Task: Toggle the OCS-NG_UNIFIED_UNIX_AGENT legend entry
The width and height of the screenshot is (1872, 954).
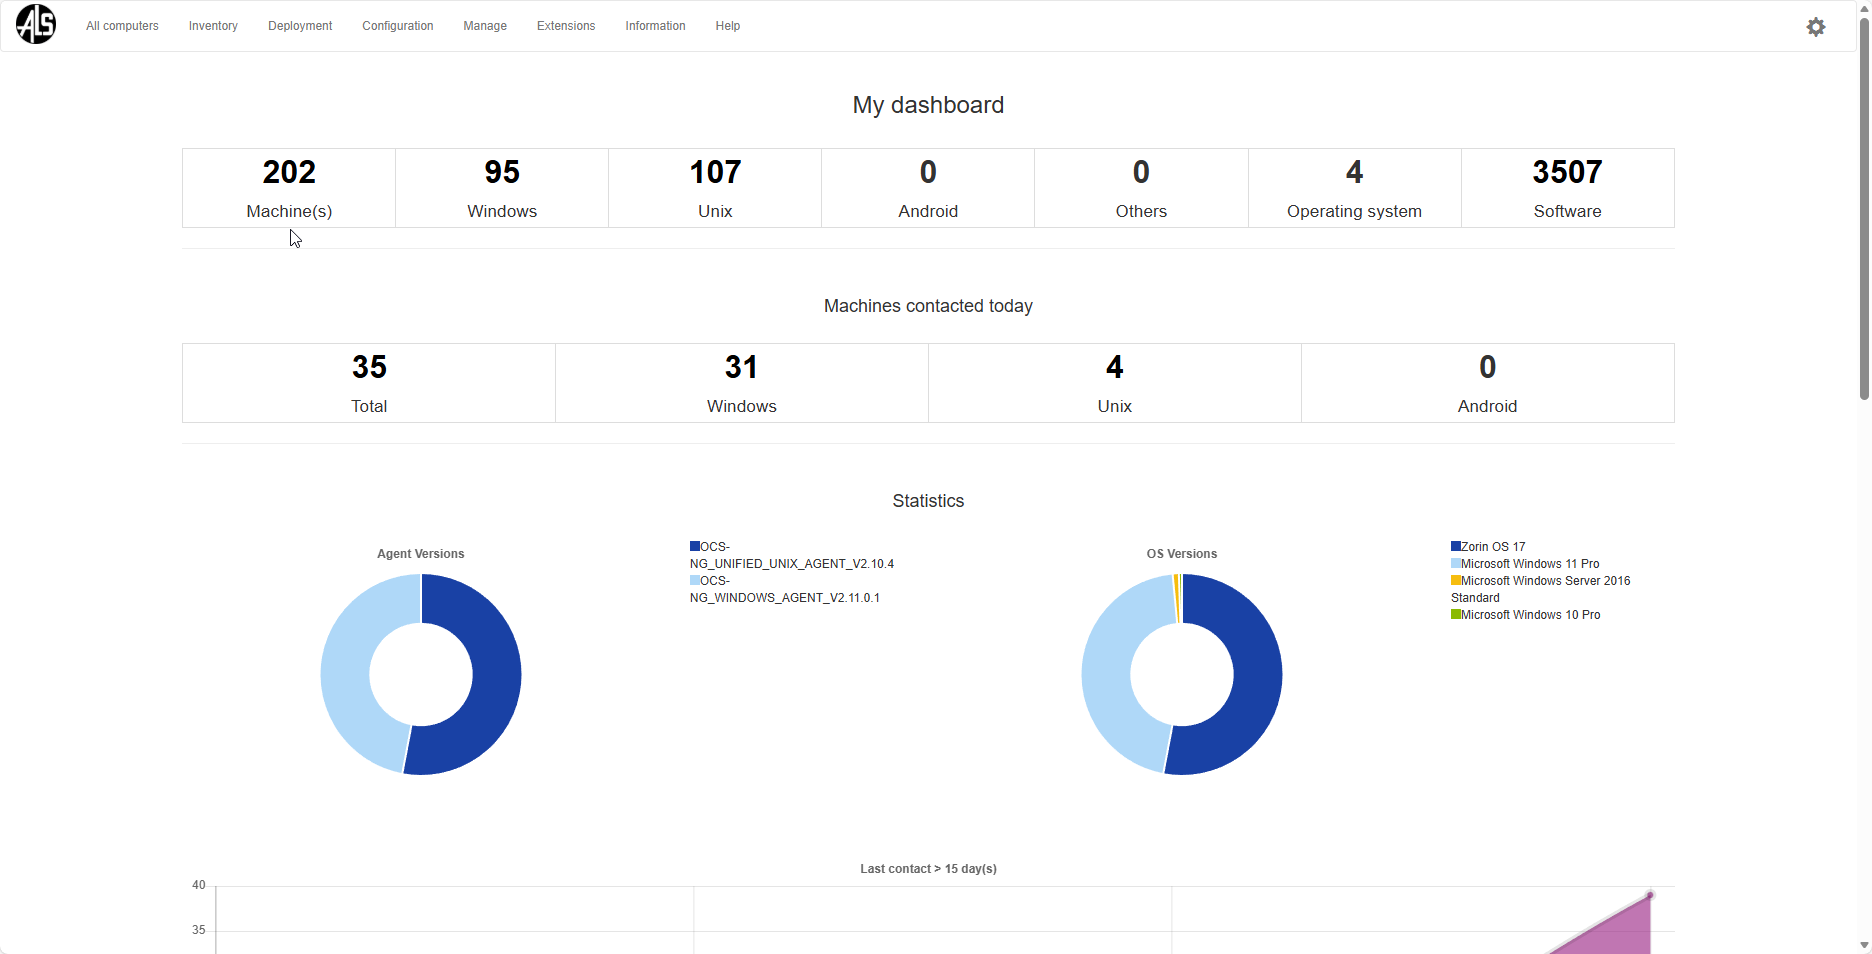Action: pos(791,555)
